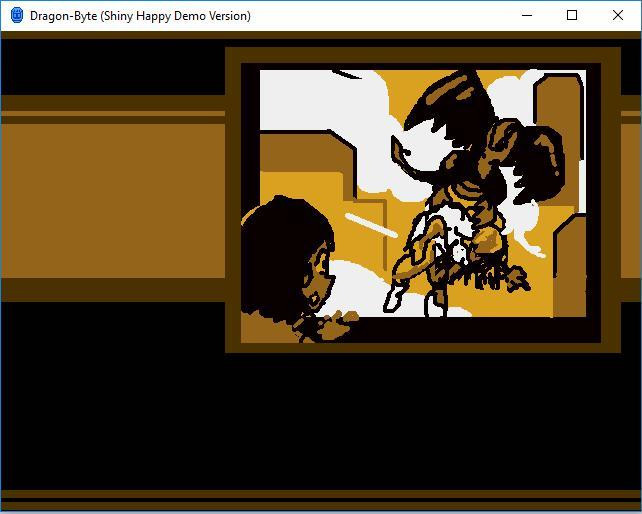Minimize the Dragon-Byte window
Viewport: 642px width, 514px height.
(x=527, y=16)
